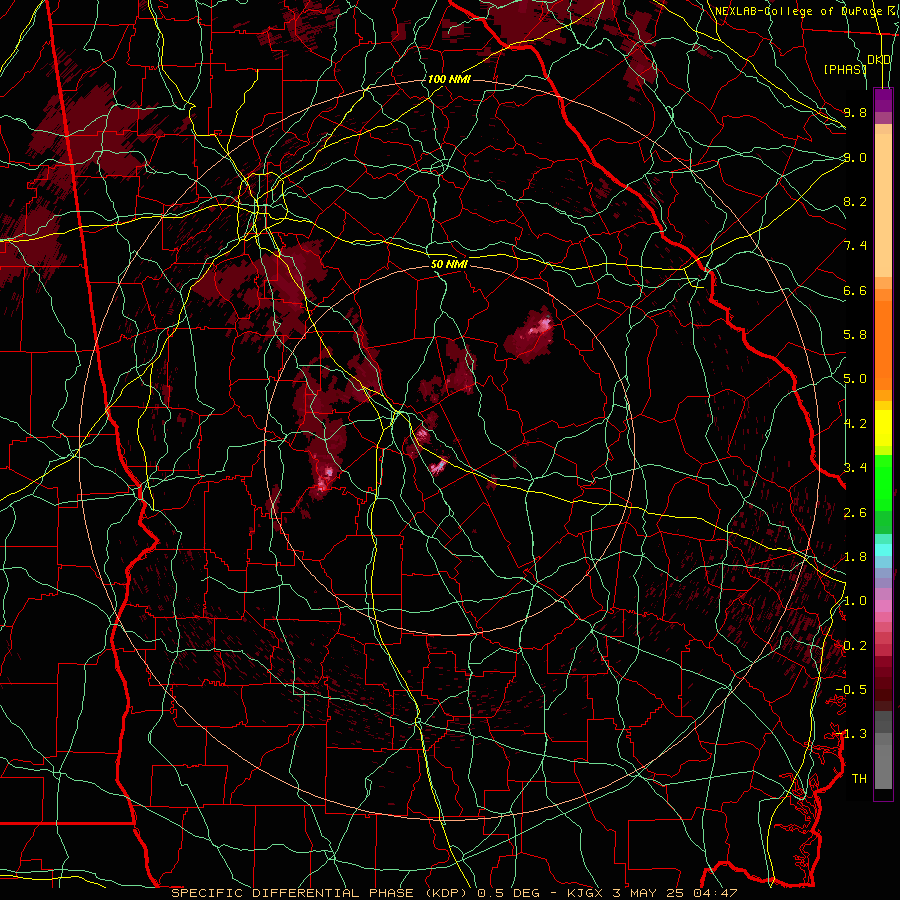Click the 5.8 value on the color scale
This screenshot has width=900, height=900.
click(855, 335)
